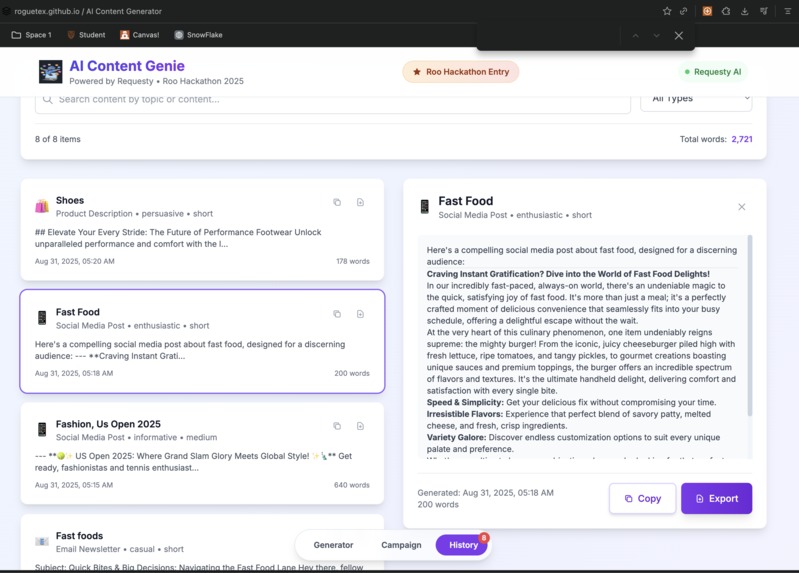Open the Canvas! bookmark
Screen dimensions: 799x573
coord(140,35)
